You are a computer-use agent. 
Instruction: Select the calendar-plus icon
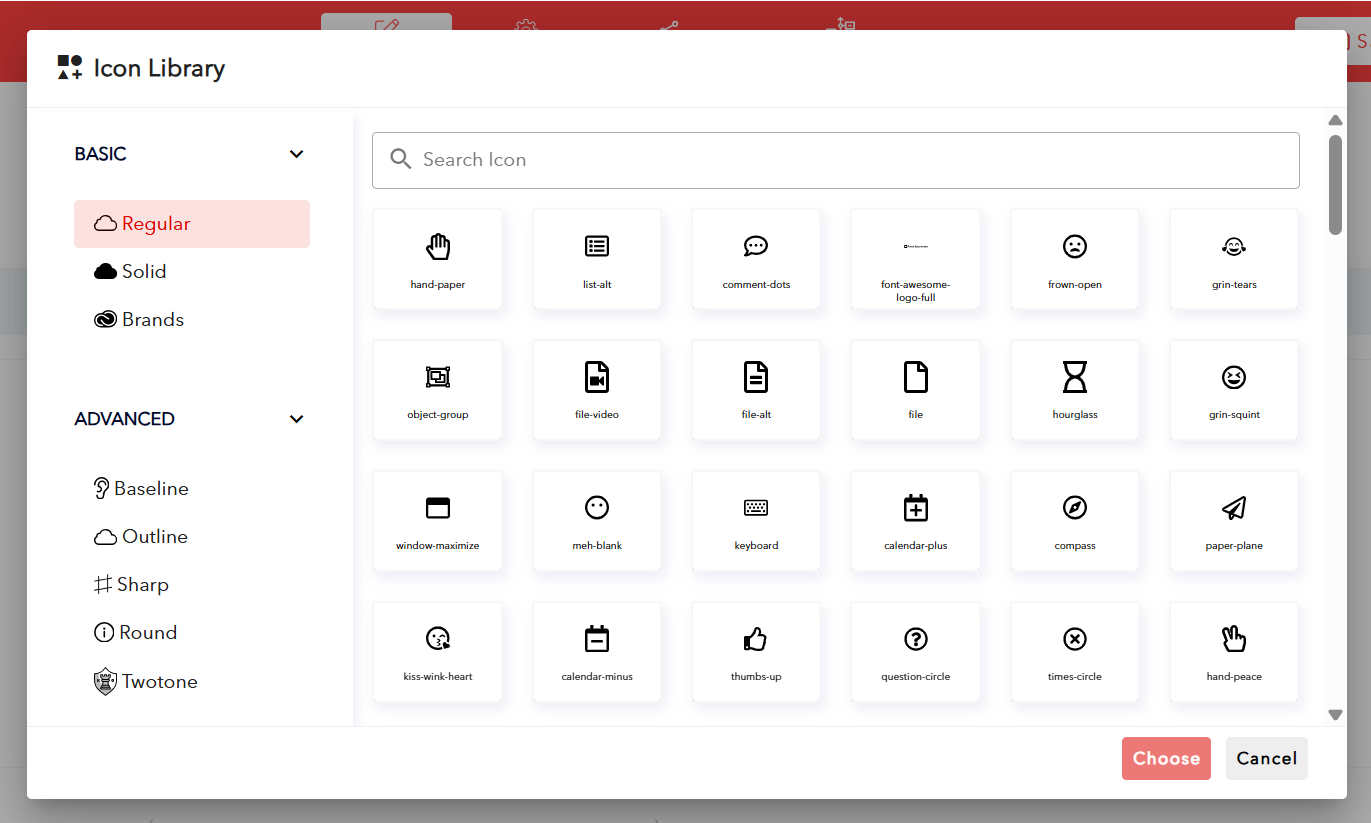915,520
